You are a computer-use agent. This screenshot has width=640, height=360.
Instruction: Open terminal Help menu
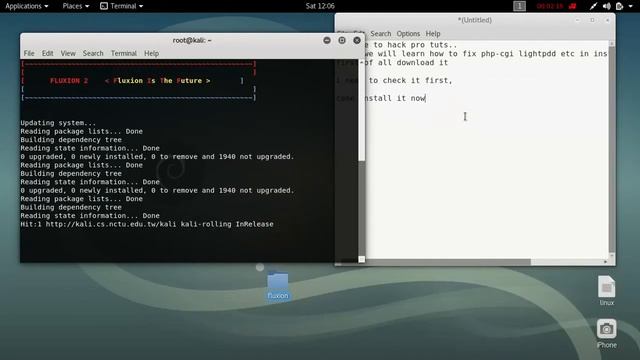click(151, 53)
